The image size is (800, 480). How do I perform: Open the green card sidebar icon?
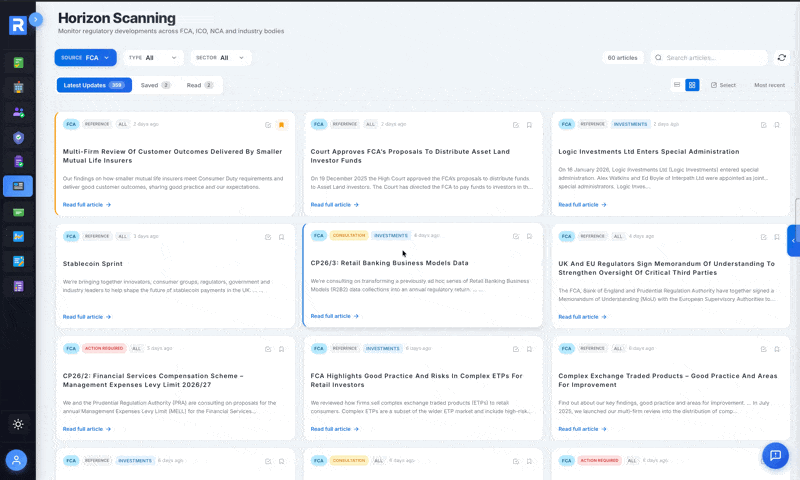pos(18,212)
